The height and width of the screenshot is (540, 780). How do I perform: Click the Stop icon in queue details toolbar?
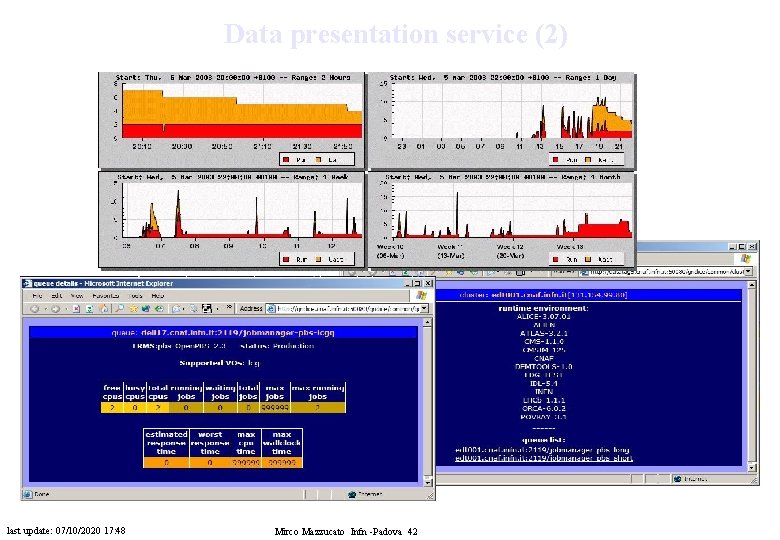point(76,309)
